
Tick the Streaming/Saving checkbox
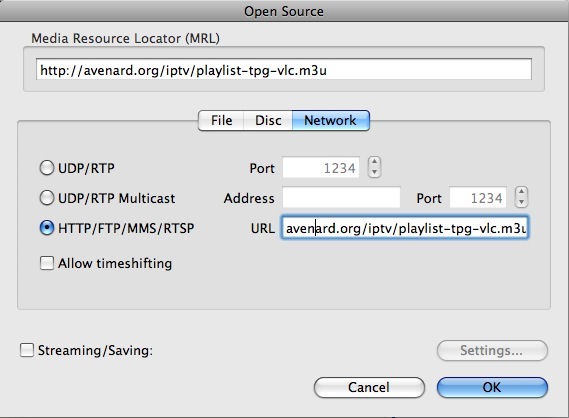[27, 350]
